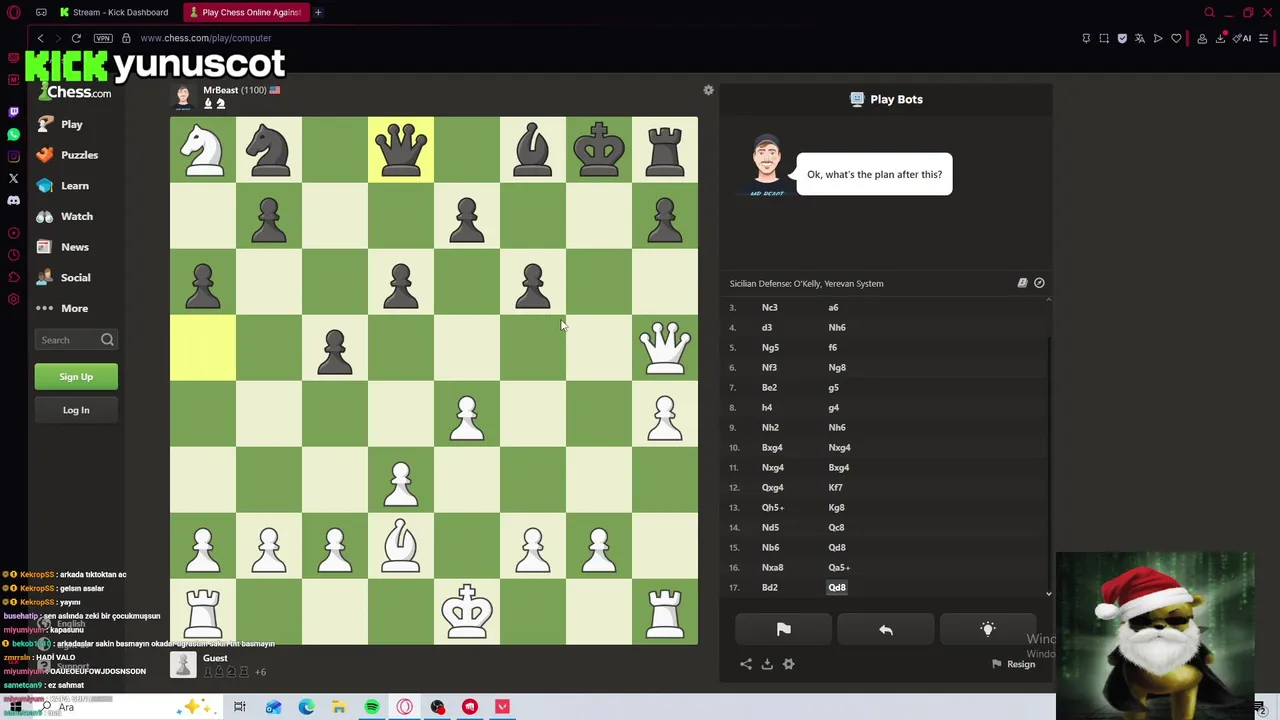The height and width of the screenshot is (720, 1280).
Task: Click the white knight on a8
Action: tap(203, 150)
